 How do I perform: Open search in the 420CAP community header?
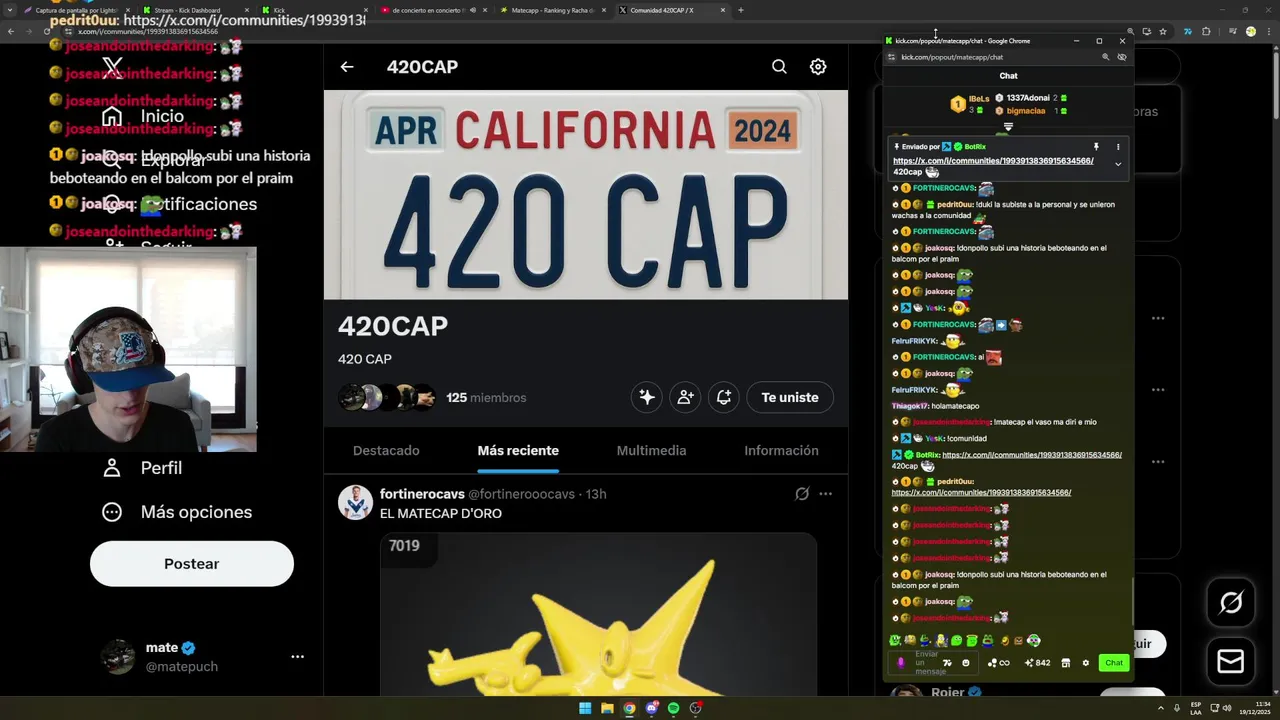[779, 67]
